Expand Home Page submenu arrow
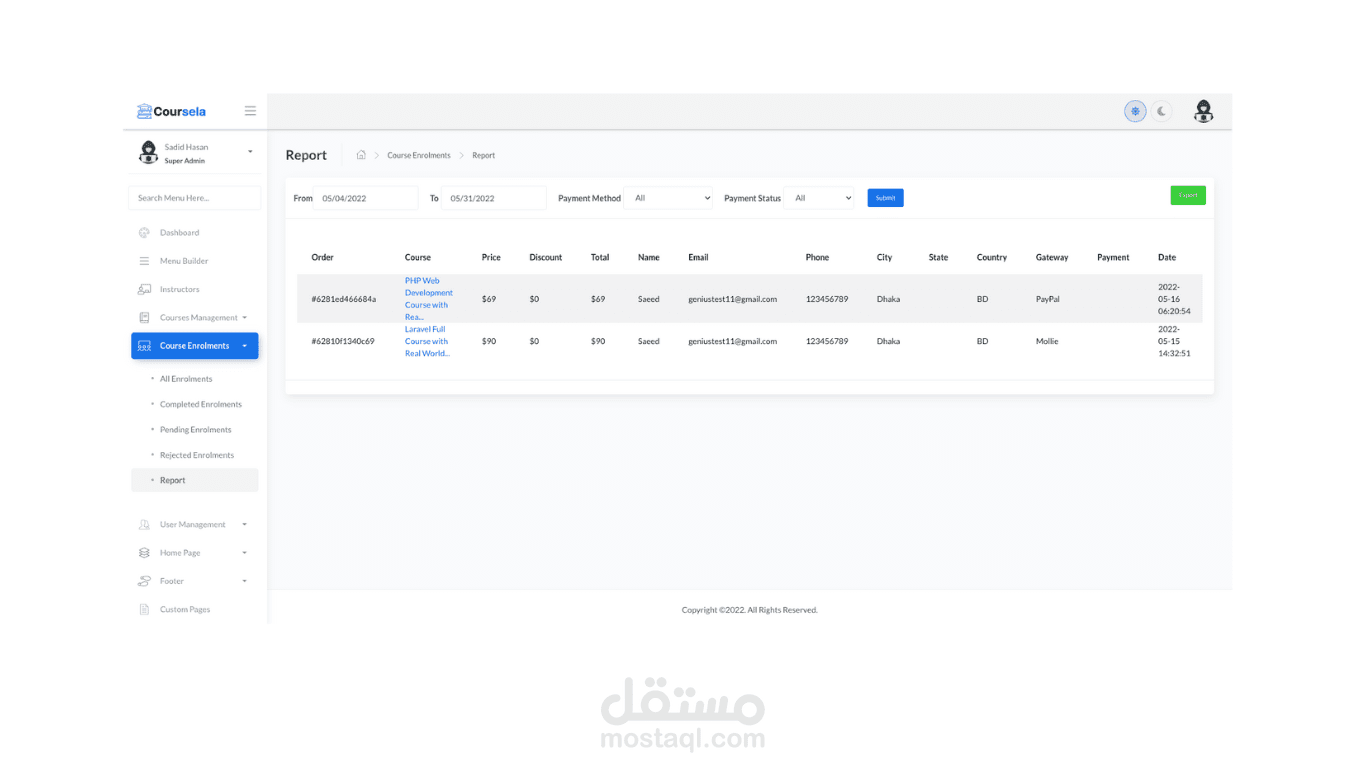This screenshot has height=768, width=1366. [245, 553]
